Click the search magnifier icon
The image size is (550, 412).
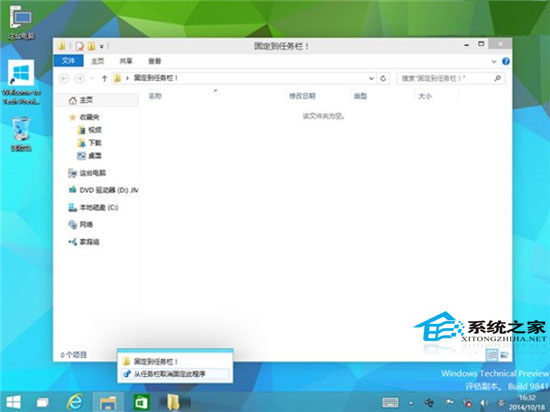(x=498, y=78)
